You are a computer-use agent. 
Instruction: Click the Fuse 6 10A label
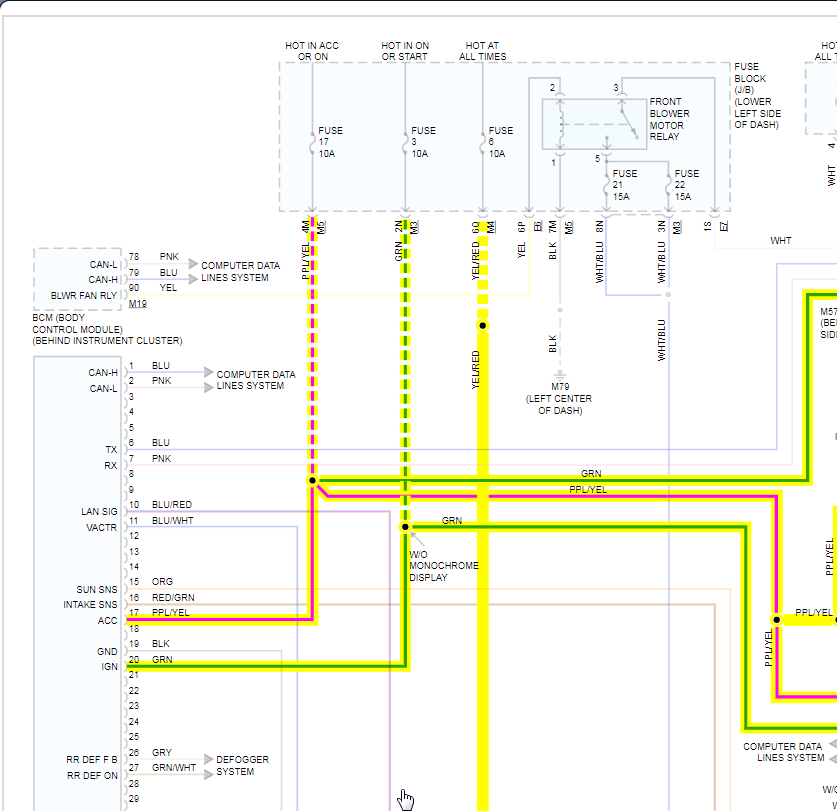click(x=501, y=142)
